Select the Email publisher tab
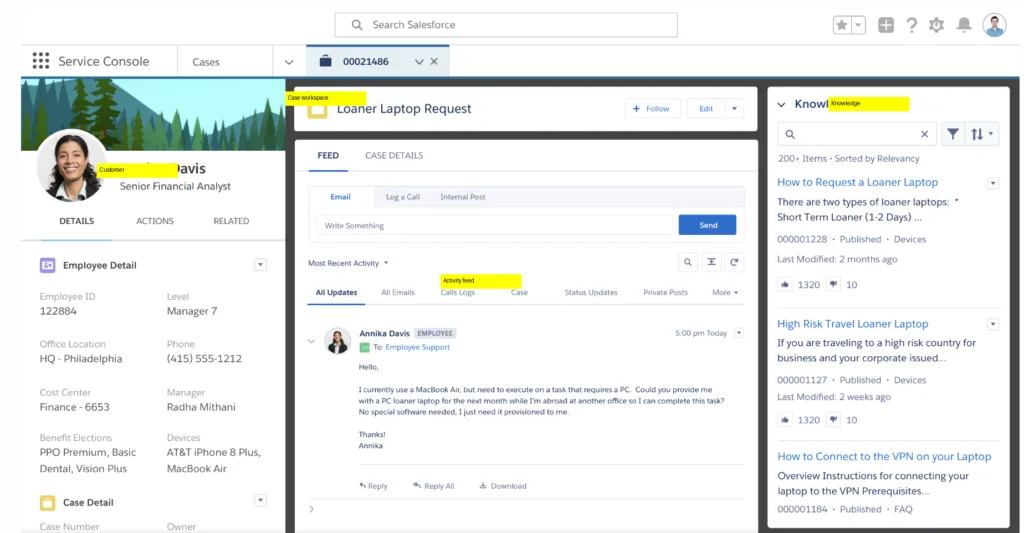Screen dimensions: 1024x533 (x=340, y=197)
